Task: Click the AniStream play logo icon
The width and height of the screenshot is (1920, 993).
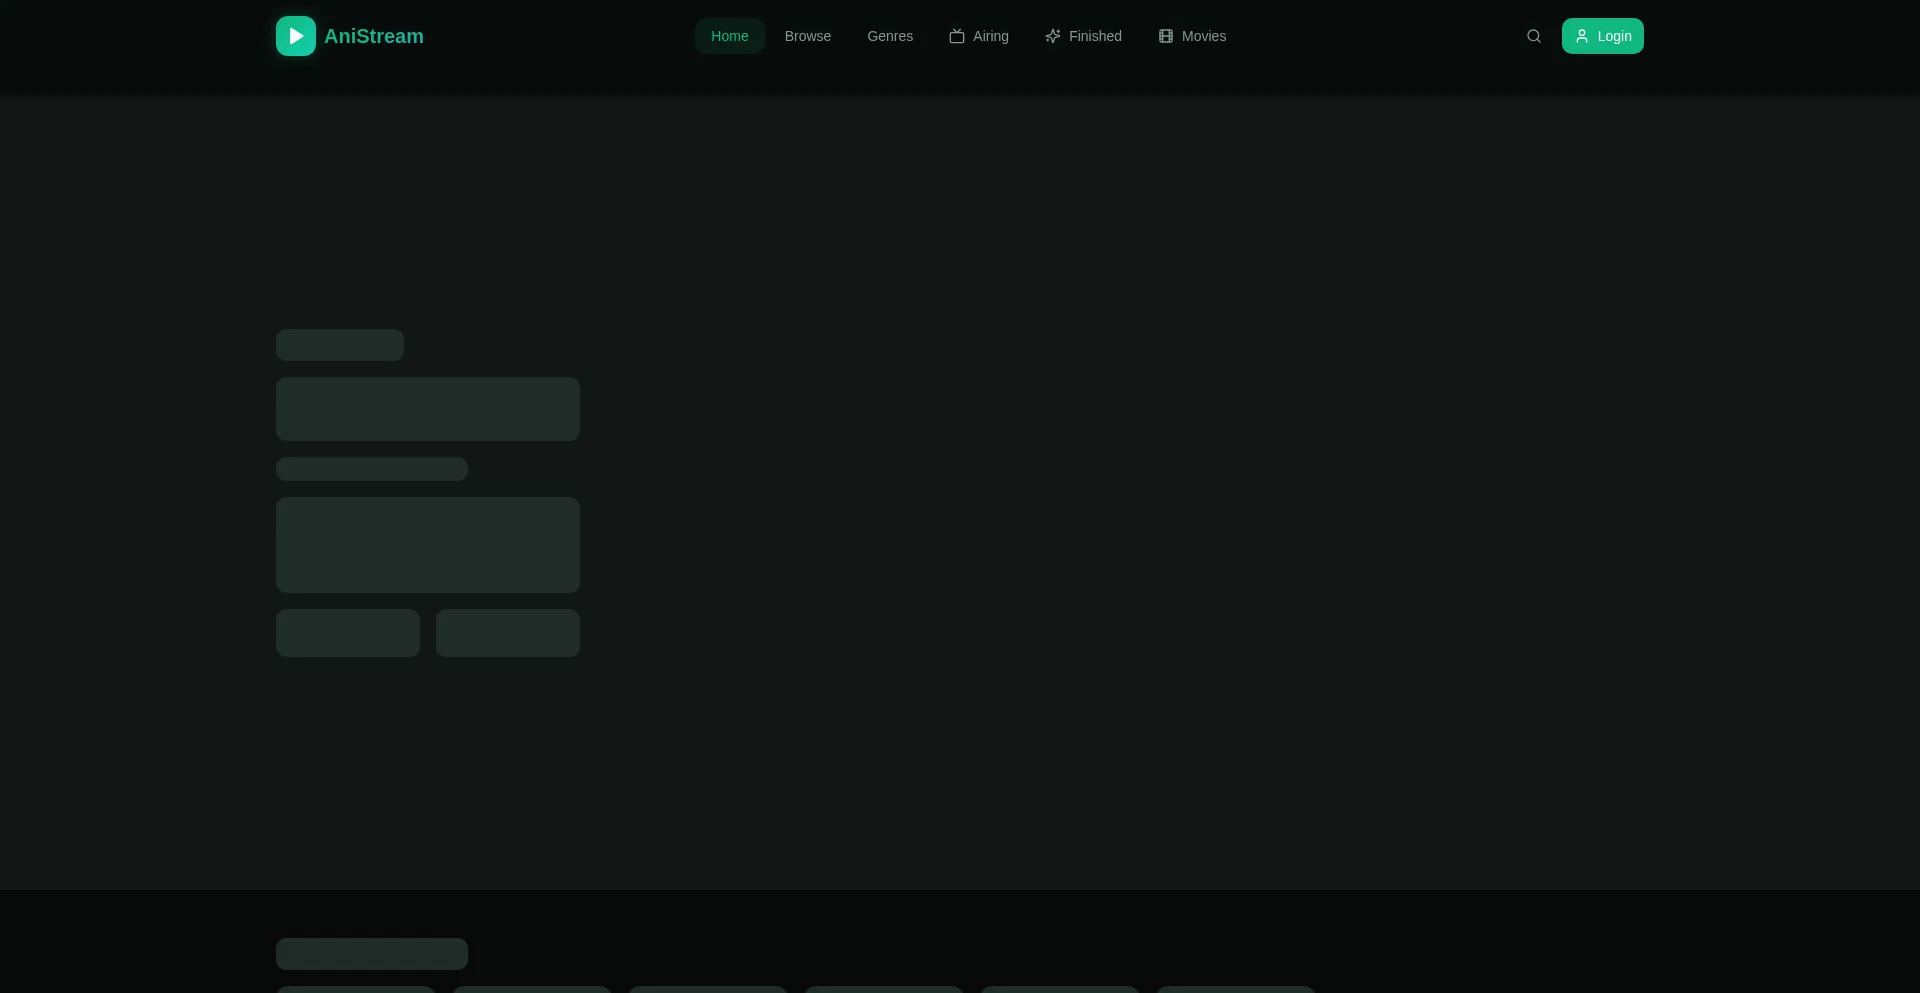Action: point(295,36)
